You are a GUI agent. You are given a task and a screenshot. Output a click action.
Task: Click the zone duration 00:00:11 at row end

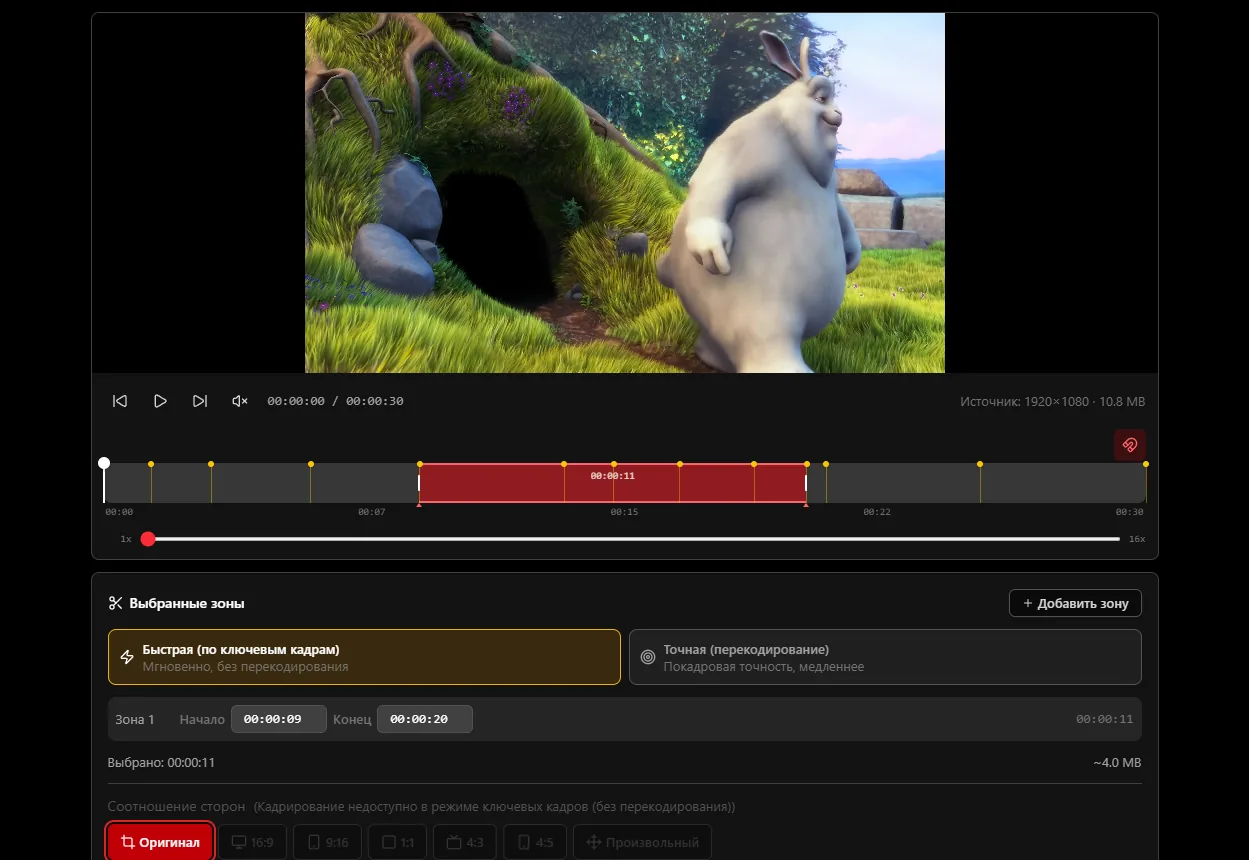(1104, 719)
